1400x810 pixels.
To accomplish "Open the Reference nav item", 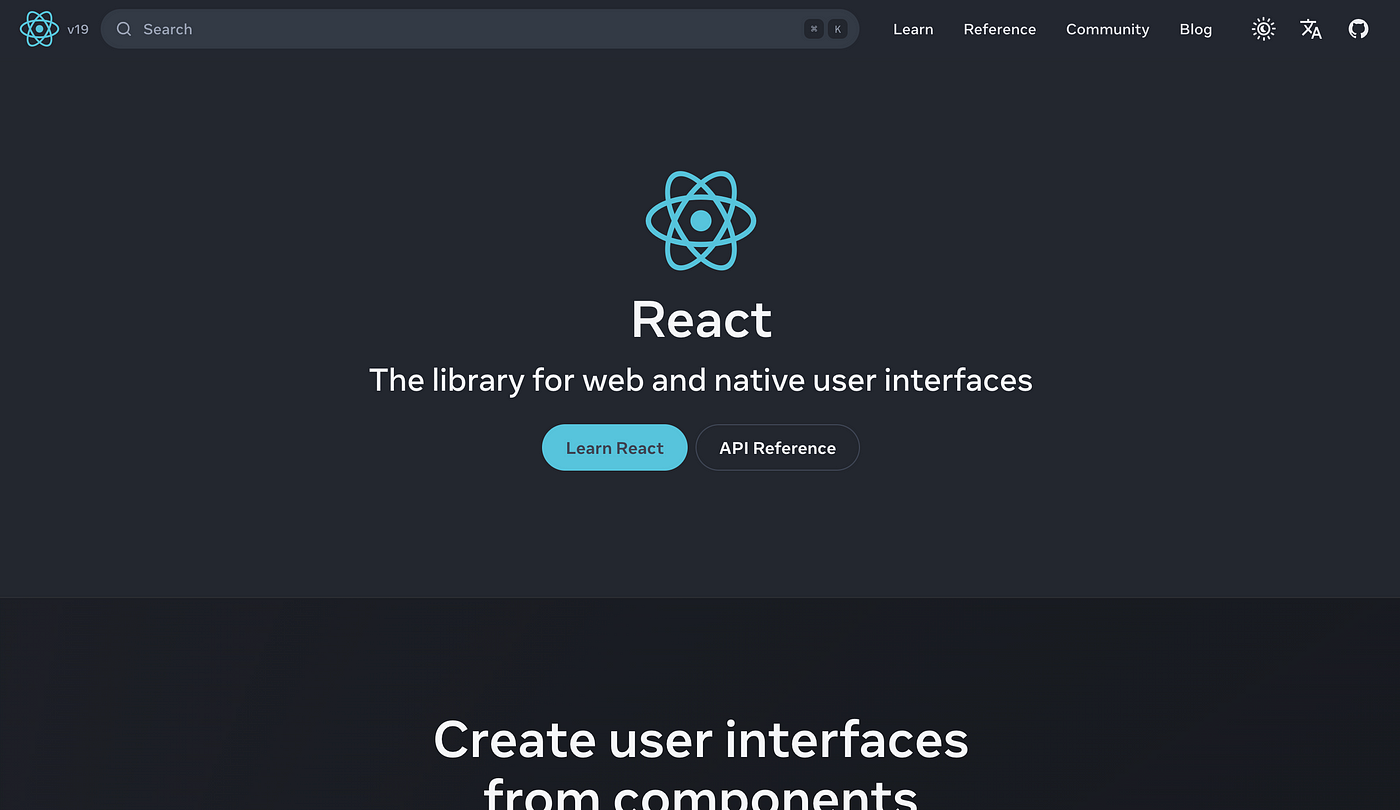I will coord(1000,29).
